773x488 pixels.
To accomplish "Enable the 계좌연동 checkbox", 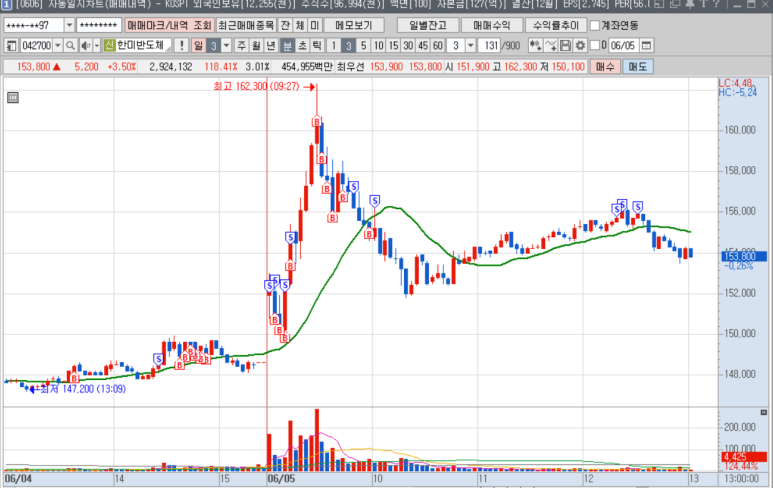I will tap(595, 25).
